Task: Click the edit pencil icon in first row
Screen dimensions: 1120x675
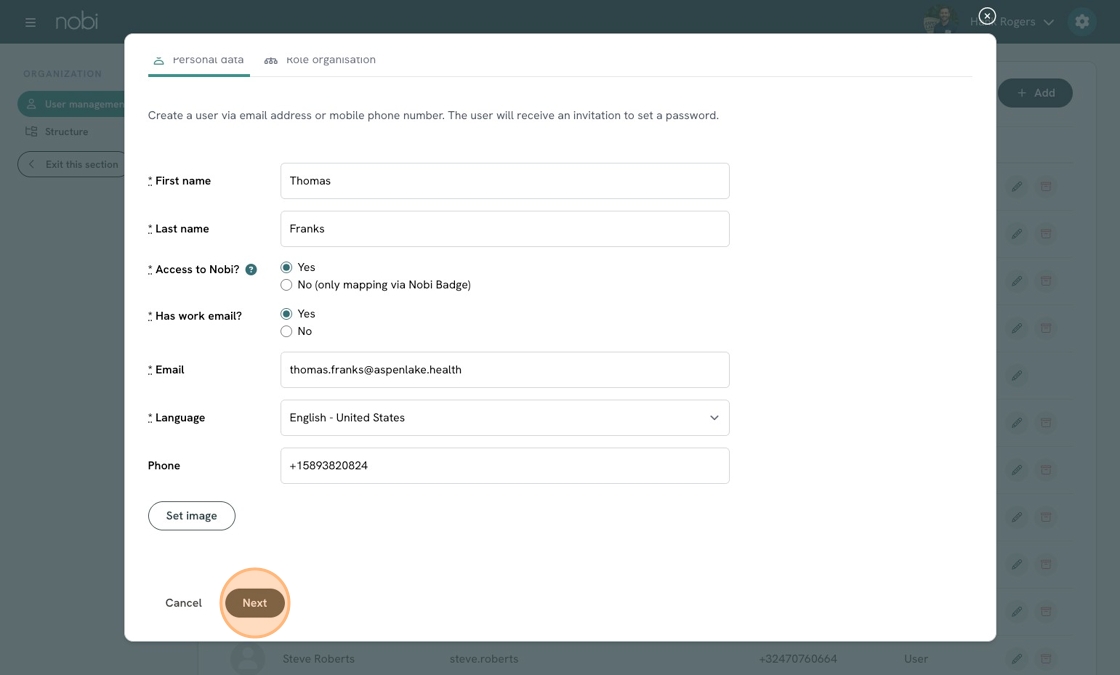Action: (x=1016, y=186)
